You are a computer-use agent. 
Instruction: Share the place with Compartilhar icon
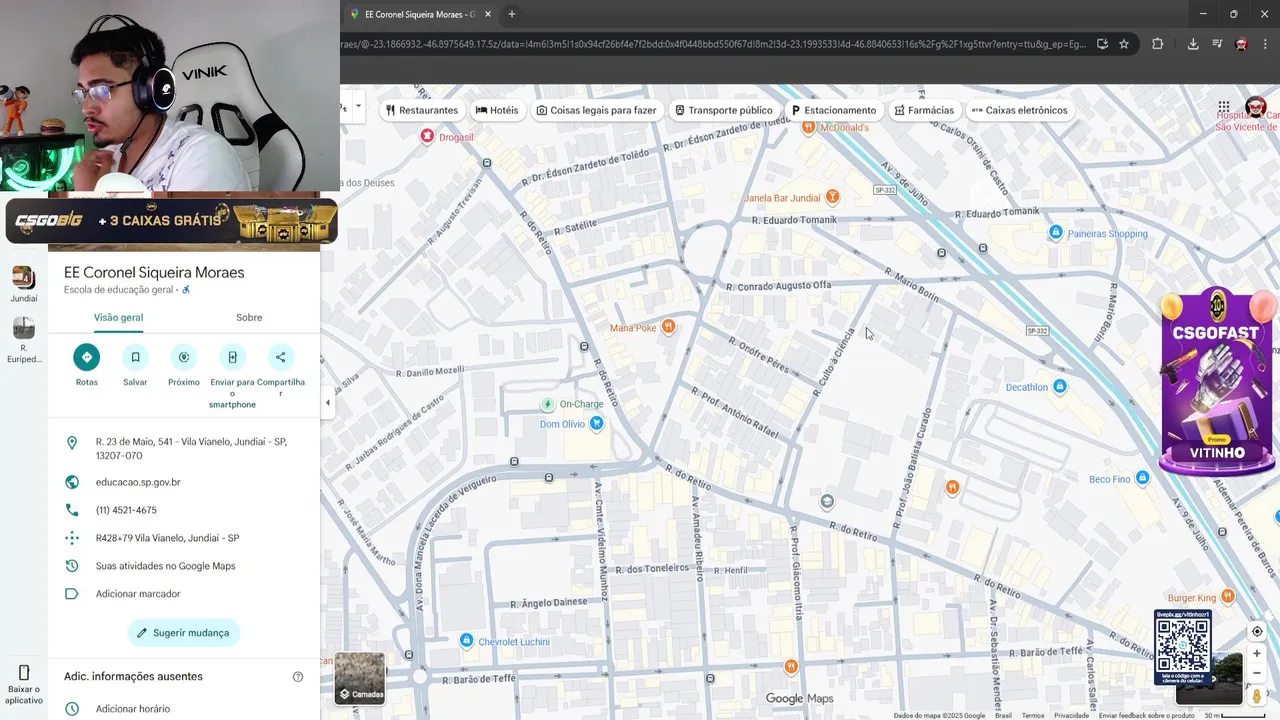280,357
